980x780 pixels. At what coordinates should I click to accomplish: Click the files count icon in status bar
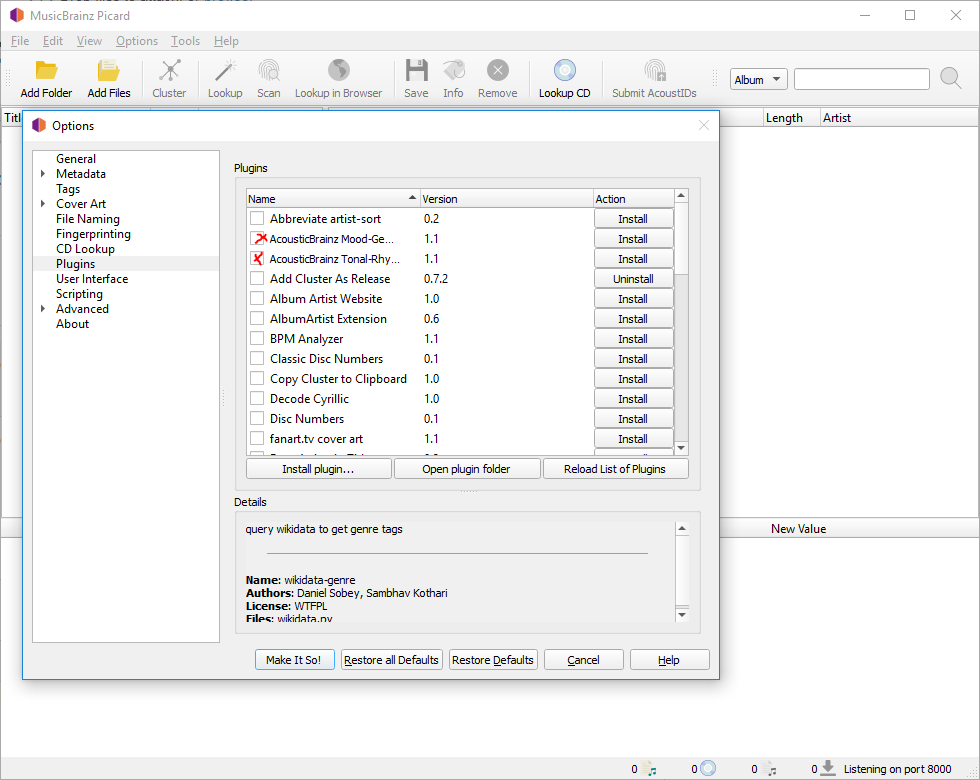pyautogui.click(x=649, y=769)
